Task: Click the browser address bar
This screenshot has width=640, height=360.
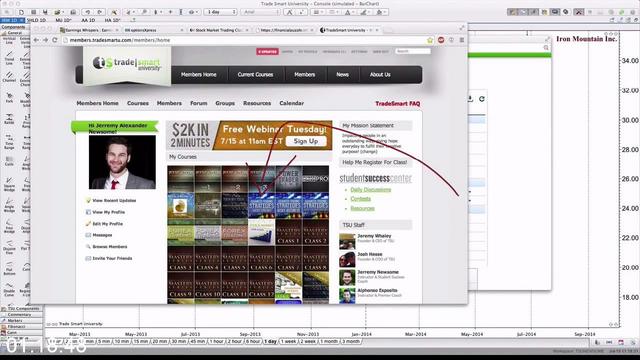Action: [x=246, y=40]
